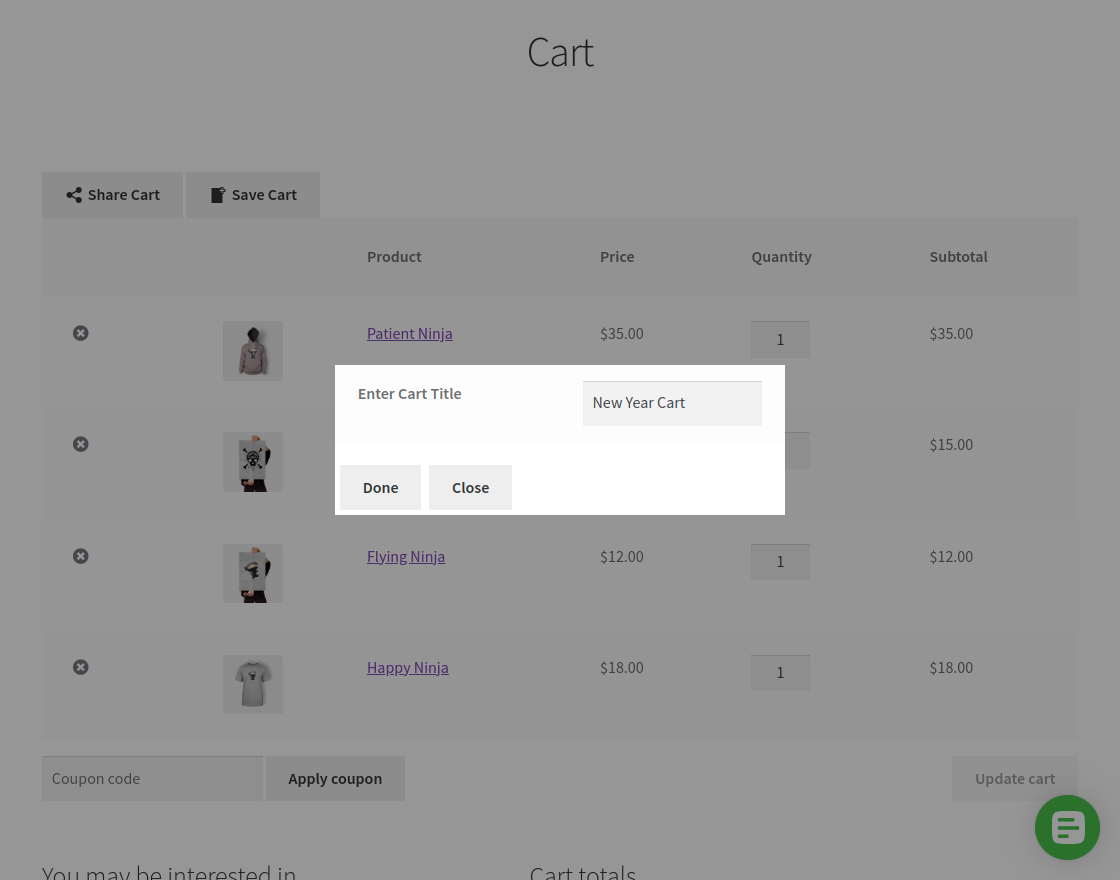Open the Flying Ninja product page
Image resolution: width=1120 pixels, height=880 pixels.
(406, 556)
